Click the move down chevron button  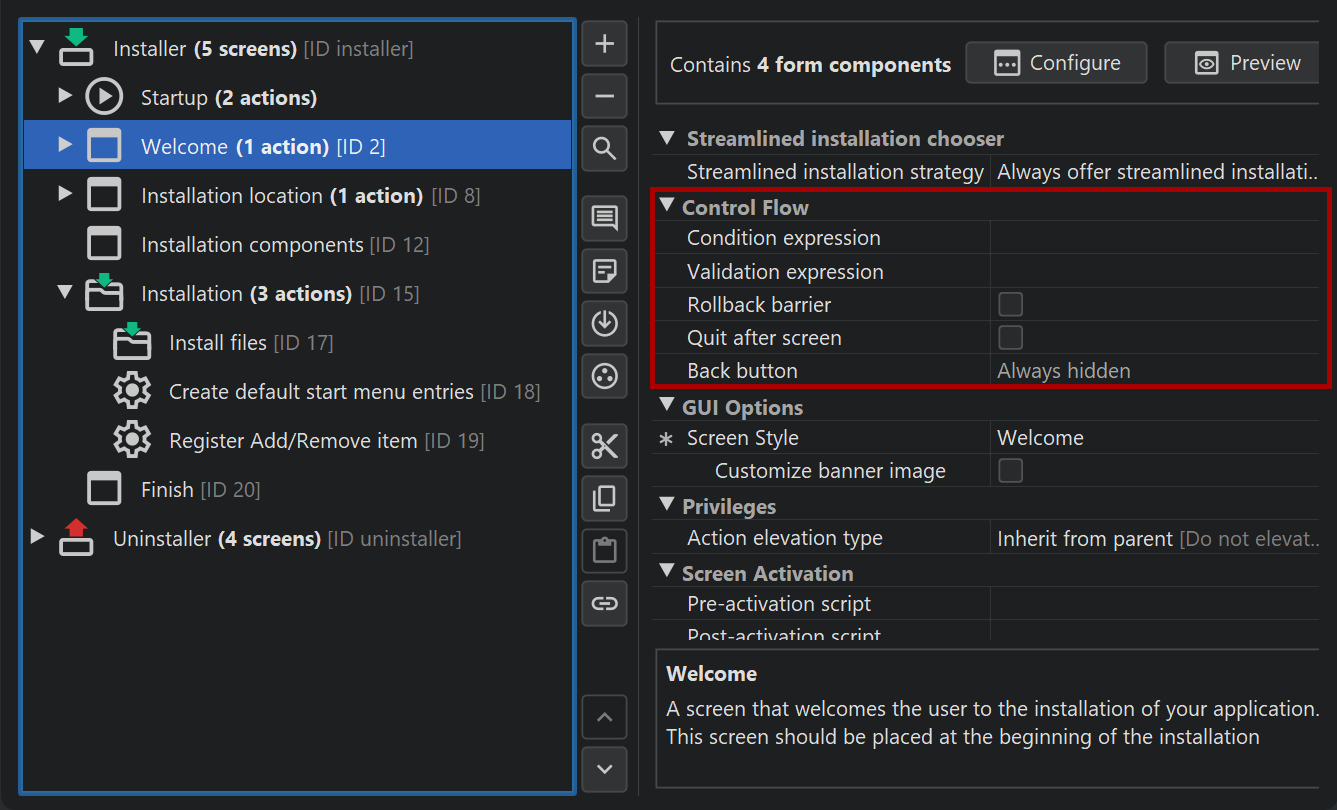click(x=604, y=769)
